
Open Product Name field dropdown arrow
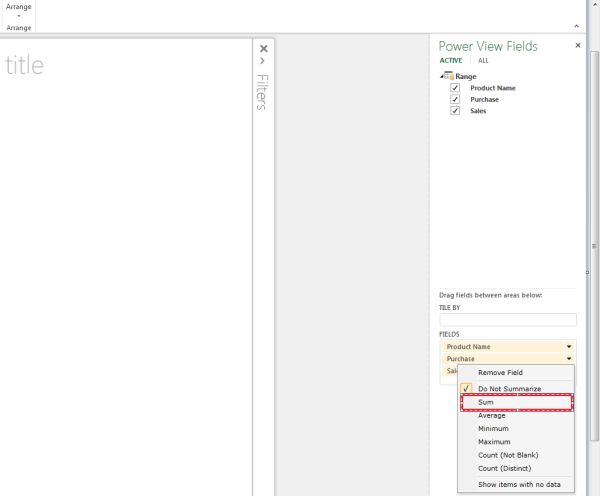(x=569, y=347)
